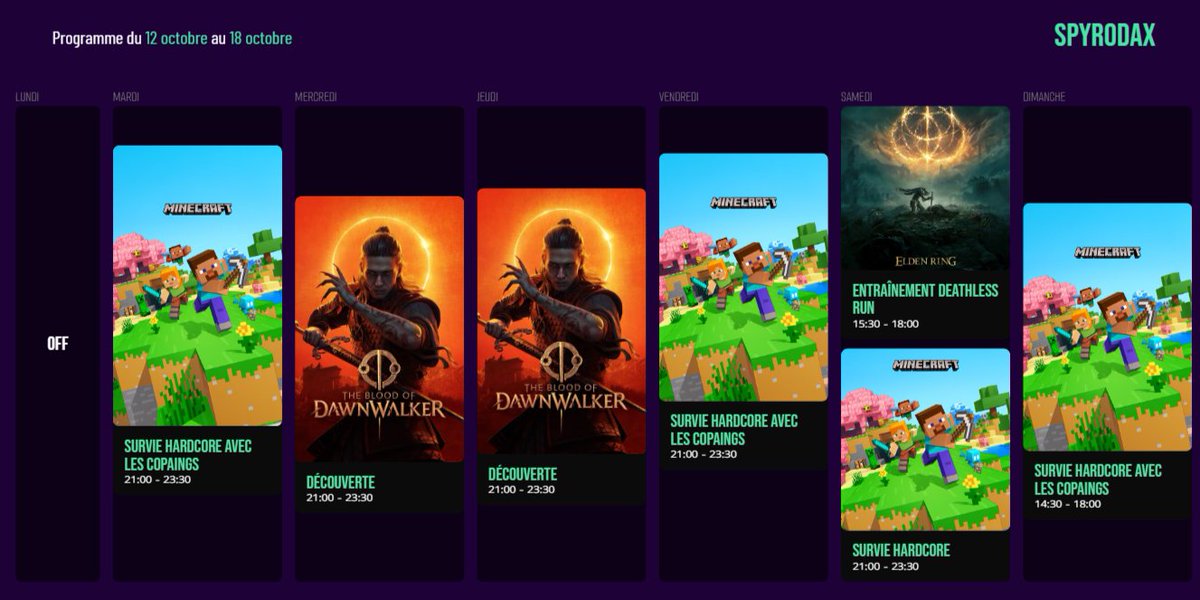Click Thursday's DÉCOUVERTE title
The width and height of the screenshot is (1200, 600).
click(x=522, y=474)
